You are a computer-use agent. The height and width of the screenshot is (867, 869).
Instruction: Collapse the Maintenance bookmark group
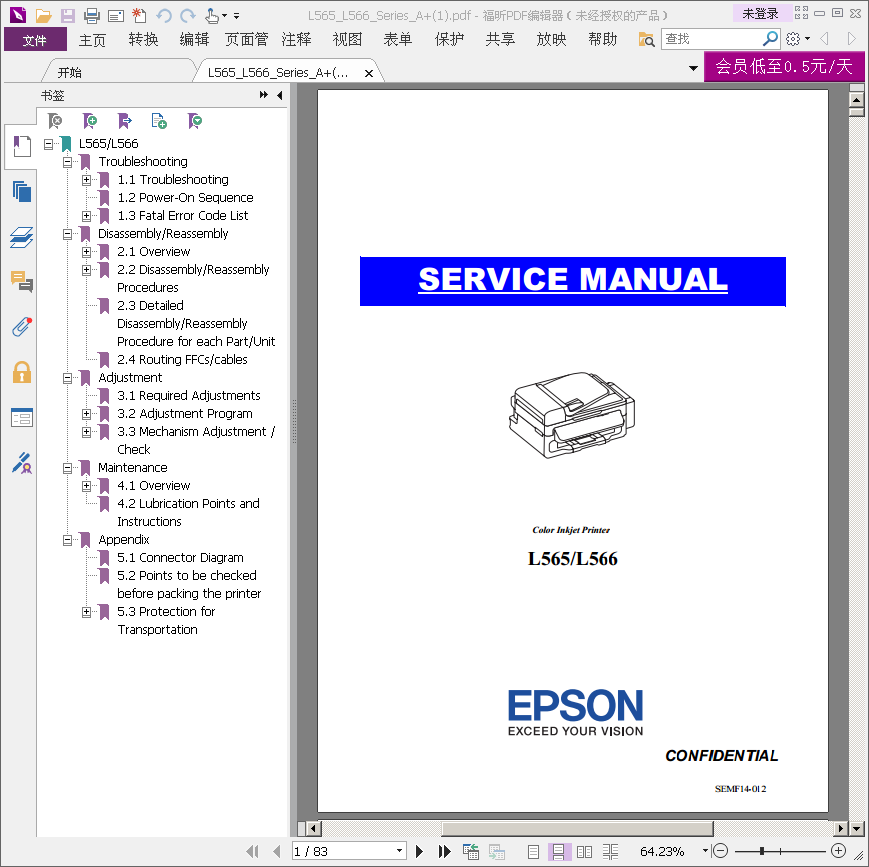pyautogui.click(x=68, y=468)
